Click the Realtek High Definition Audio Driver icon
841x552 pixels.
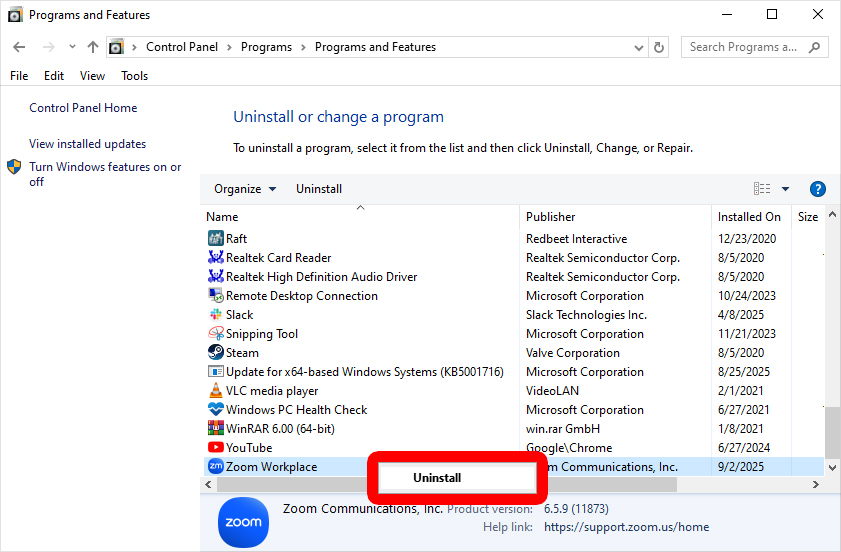[x=216, y=276]
